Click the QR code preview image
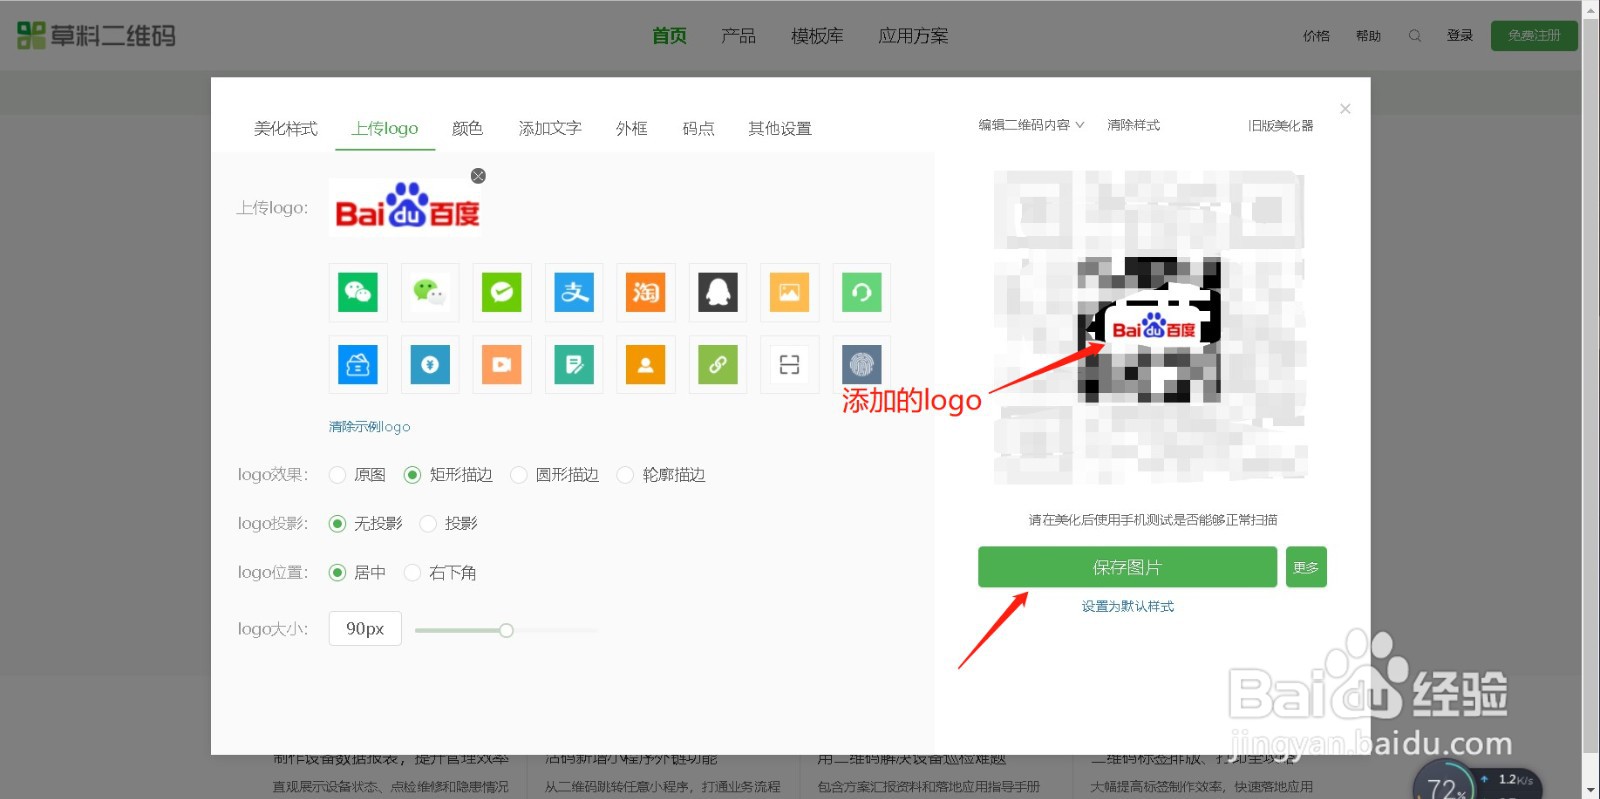The height and width of the screenshot is (799, 1600). point(1150,328)
